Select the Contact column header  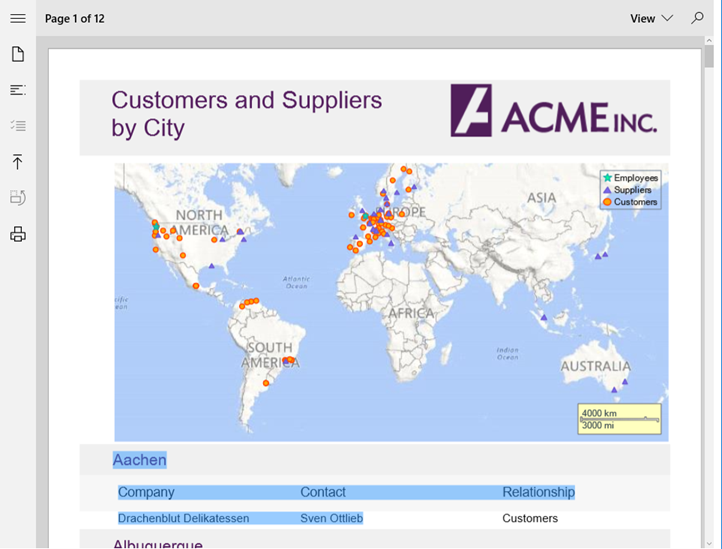point(323,492)
